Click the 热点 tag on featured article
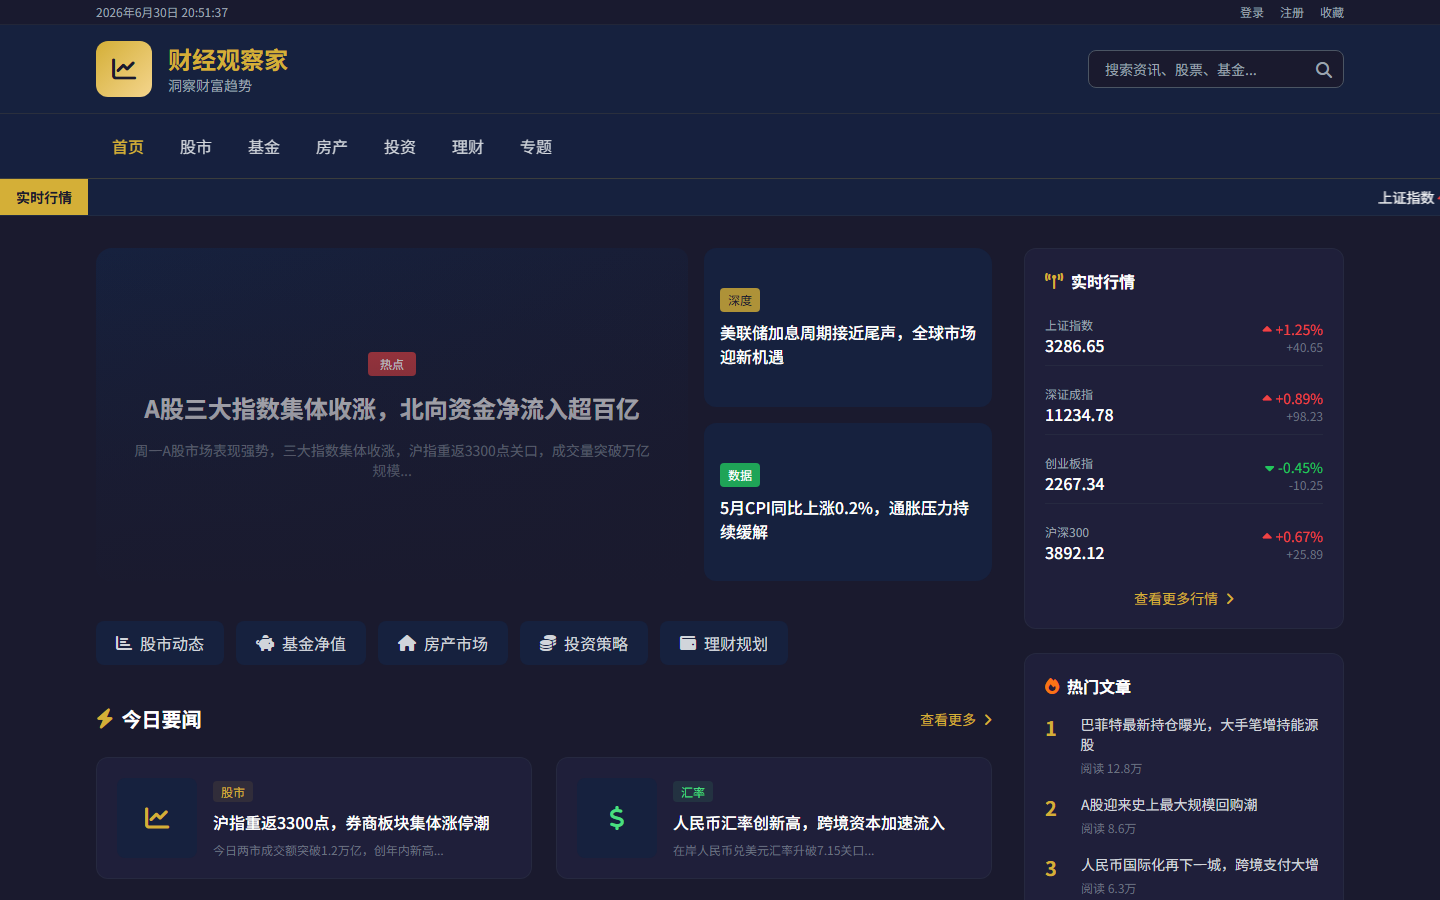The image size is (1440, 900). pos(392,364)
